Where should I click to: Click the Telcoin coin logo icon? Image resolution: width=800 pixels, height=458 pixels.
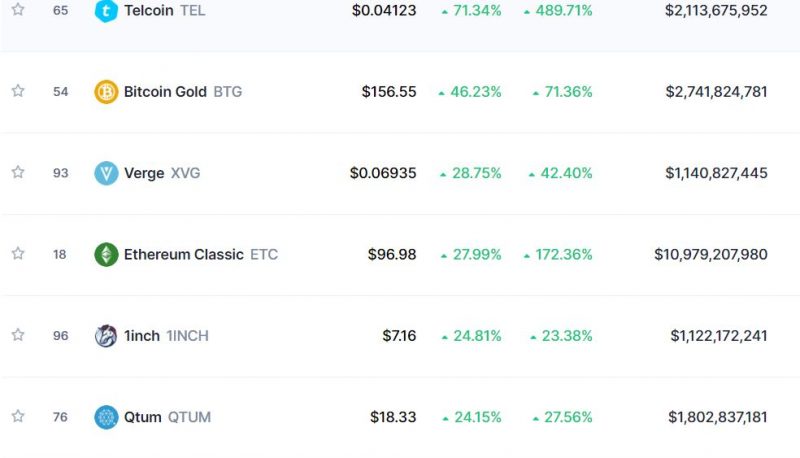[x=106, y=11]
